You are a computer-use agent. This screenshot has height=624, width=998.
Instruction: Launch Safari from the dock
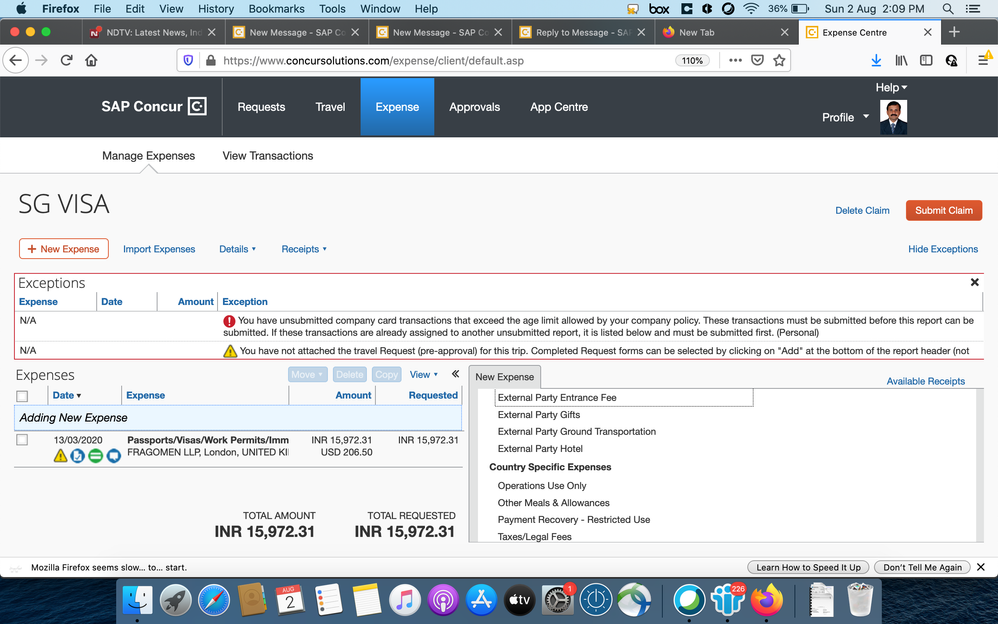click(214, 599)
